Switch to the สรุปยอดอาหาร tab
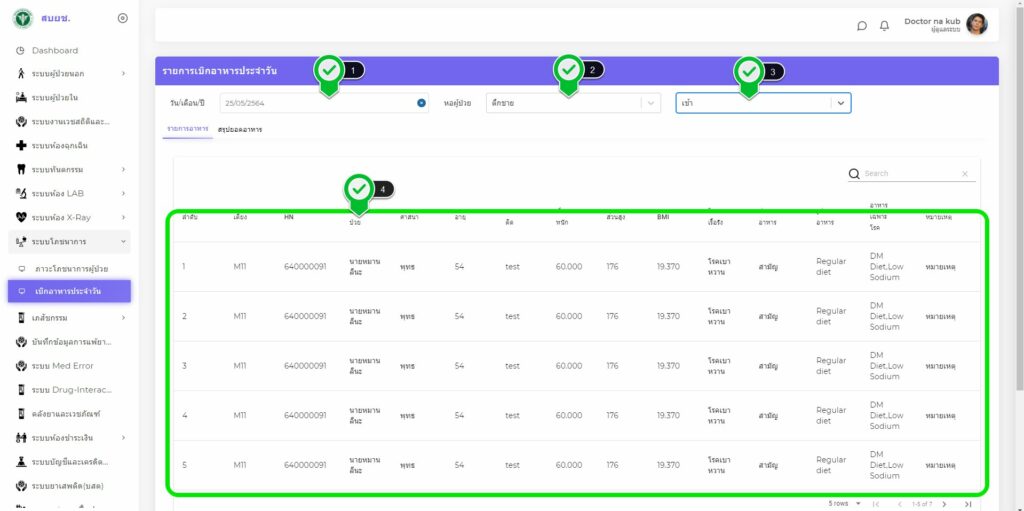Screen dimensions: 1024x511 240,130
